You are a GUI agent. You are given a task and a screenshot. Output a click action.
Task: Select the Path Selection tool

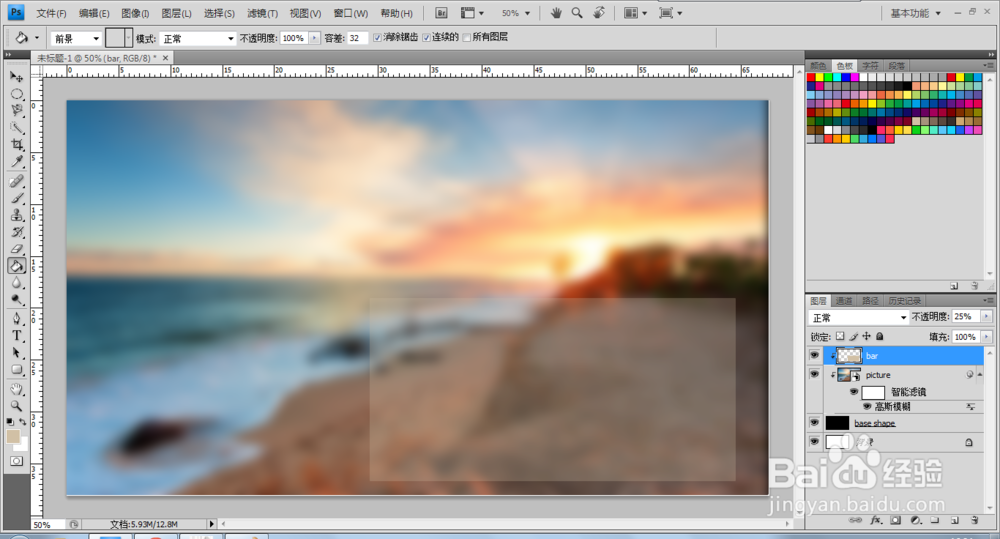coord(17,353)
